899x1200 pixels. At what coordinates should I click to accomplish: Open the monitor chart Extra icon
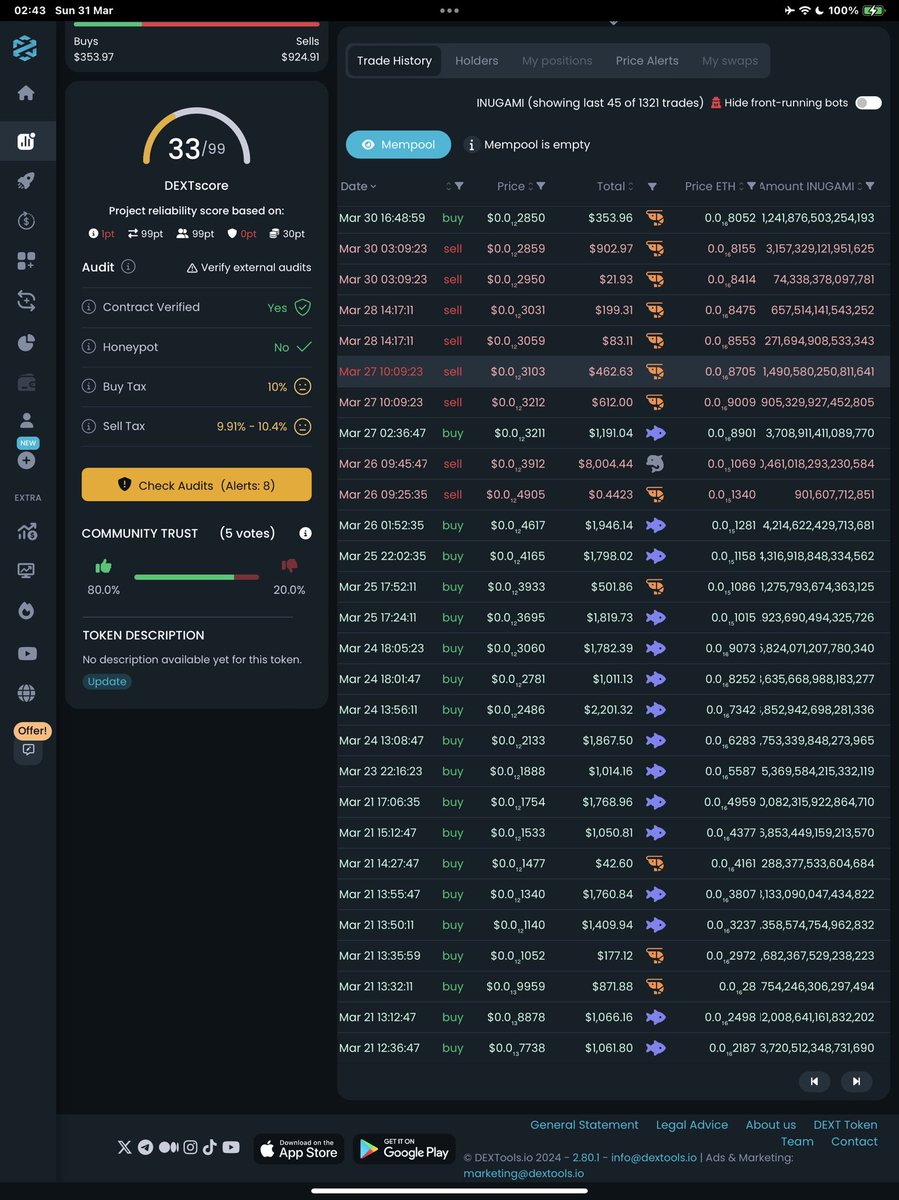click(26, 571)
